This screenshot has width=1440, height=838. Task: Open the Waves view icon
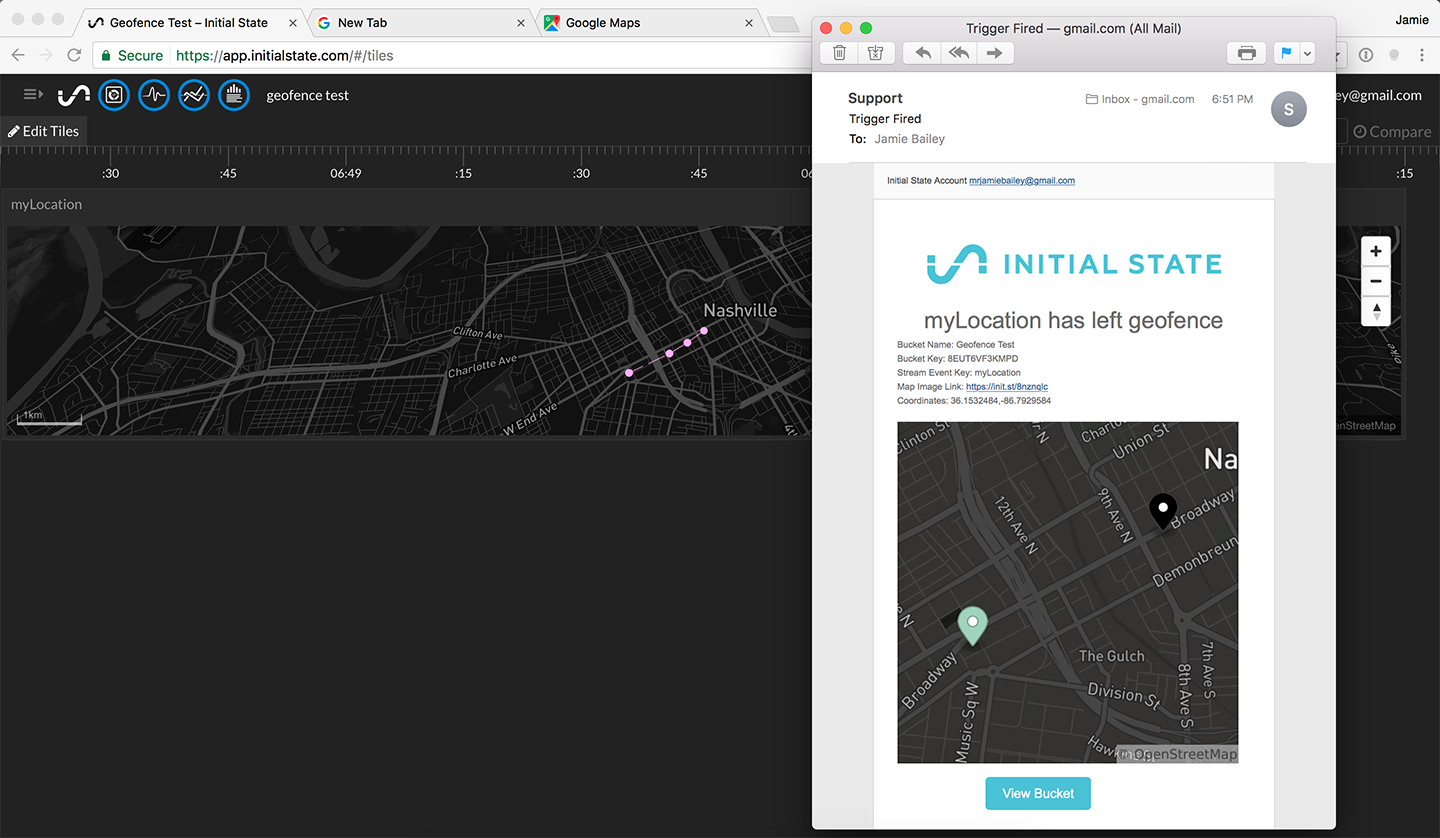[154, 95]
